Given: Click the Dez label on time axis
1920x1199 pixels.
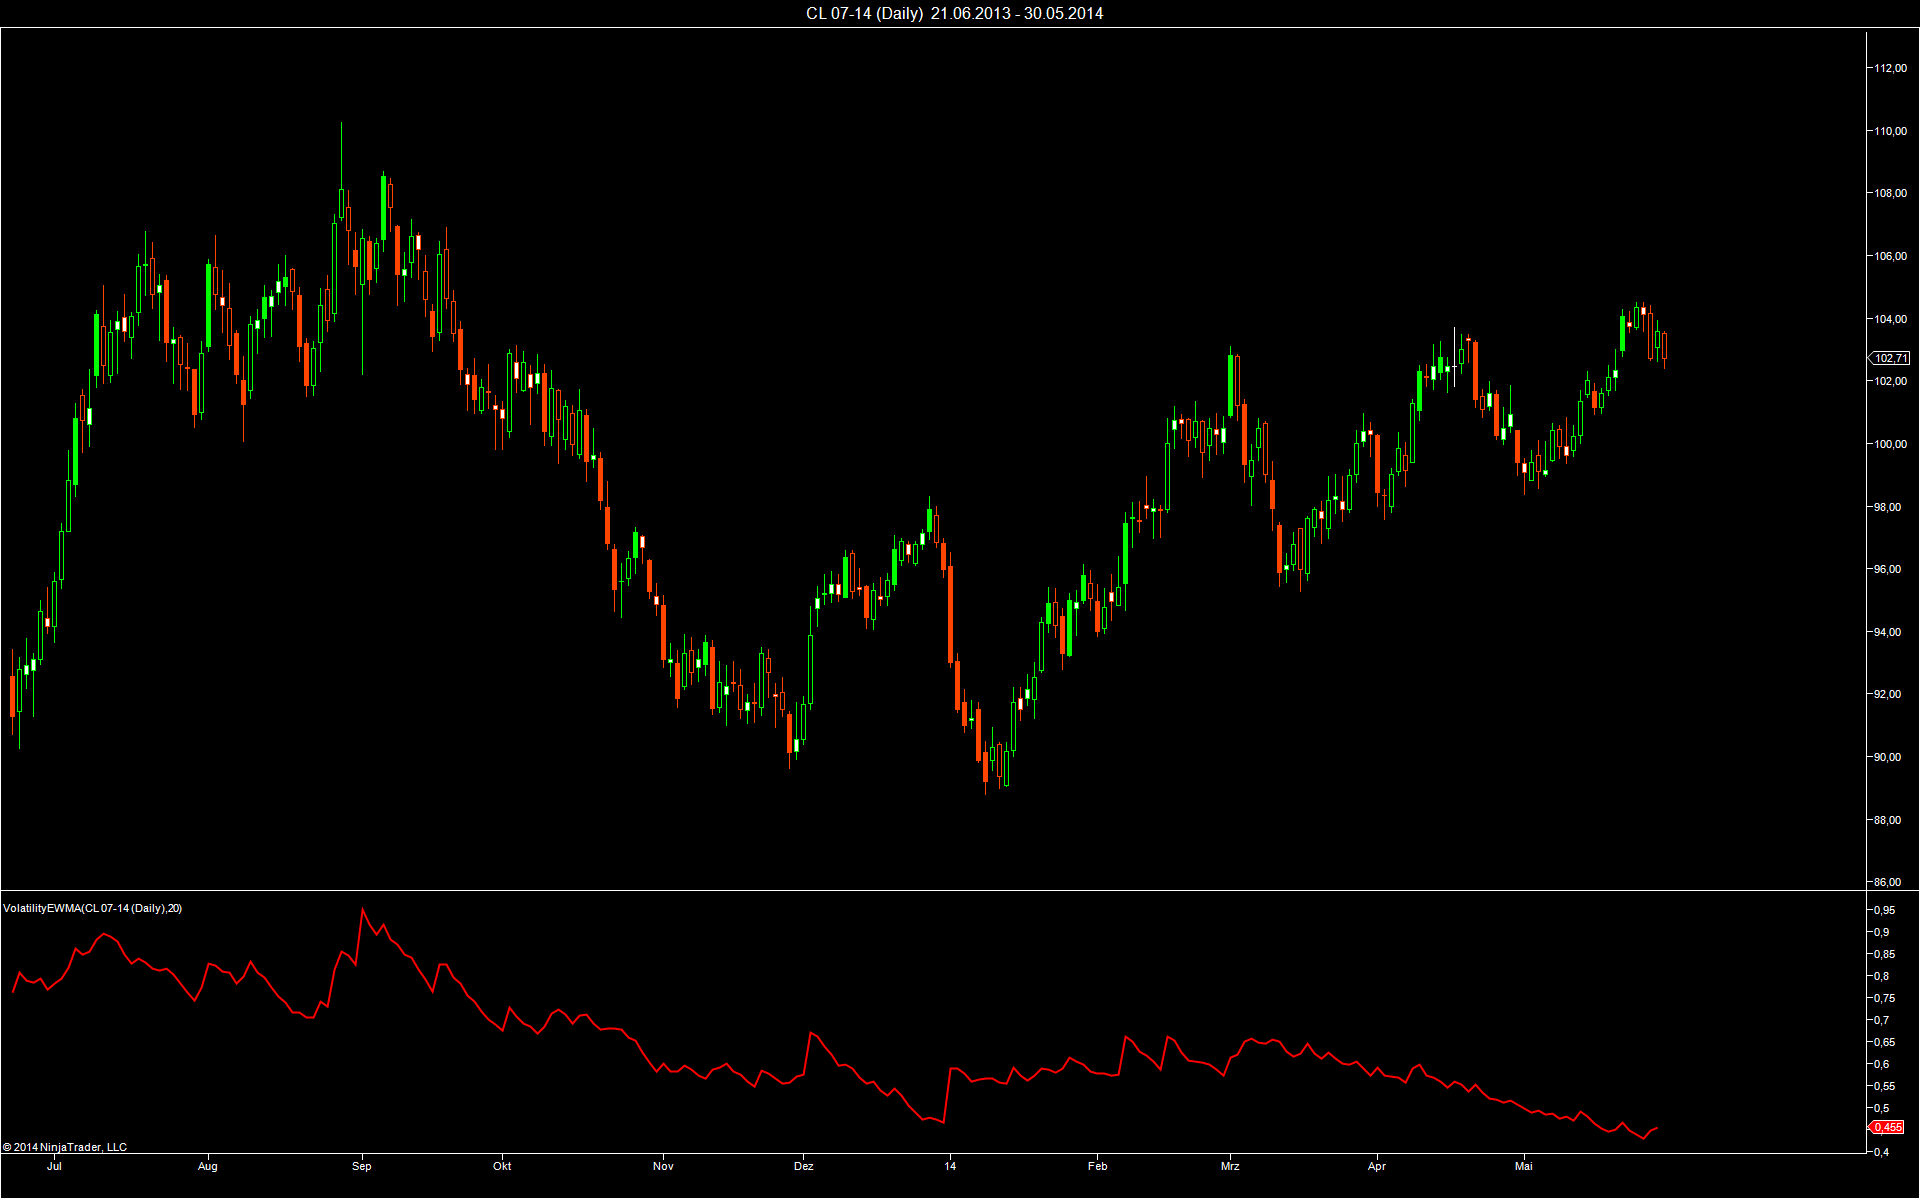Looking at the screenshot, I should pos(804,1166).
